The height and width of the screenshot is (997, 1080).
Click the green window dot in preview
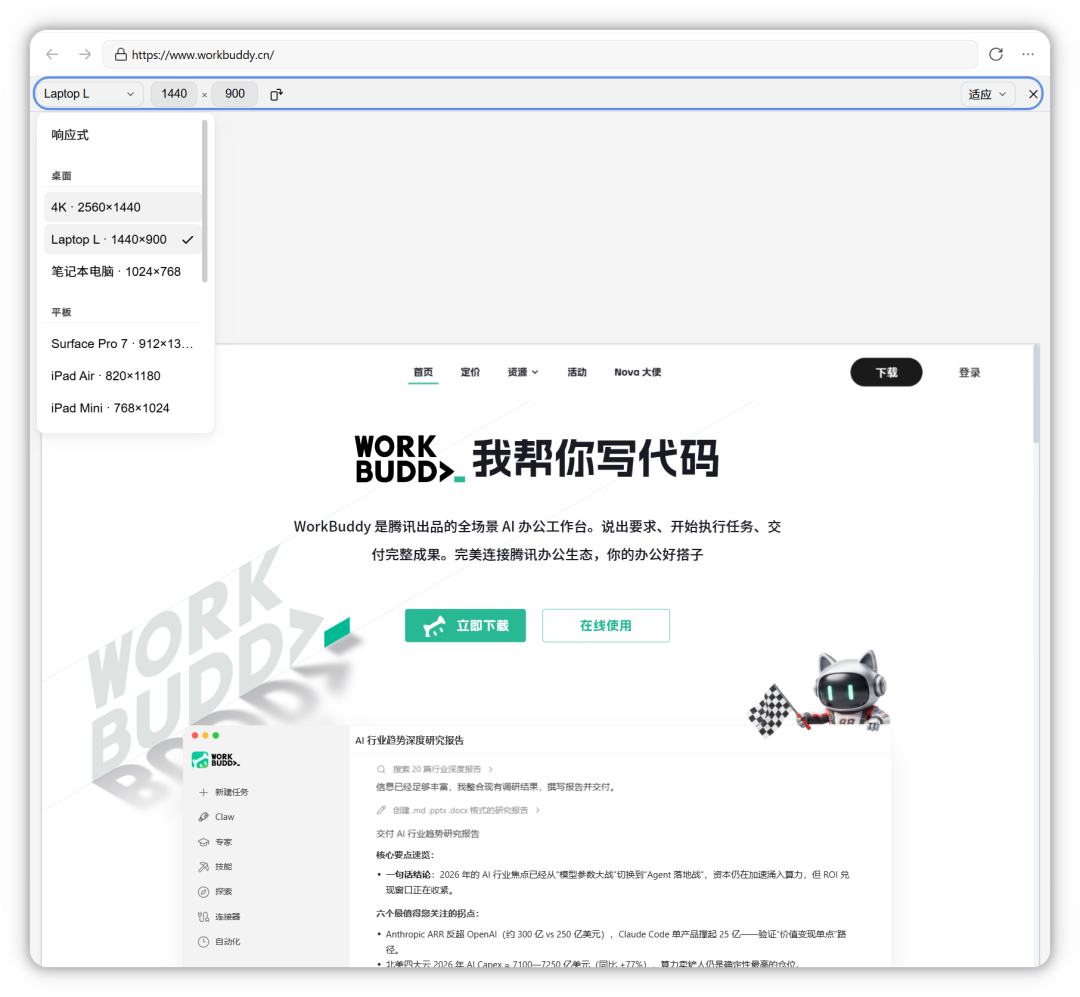pos(216,736)
